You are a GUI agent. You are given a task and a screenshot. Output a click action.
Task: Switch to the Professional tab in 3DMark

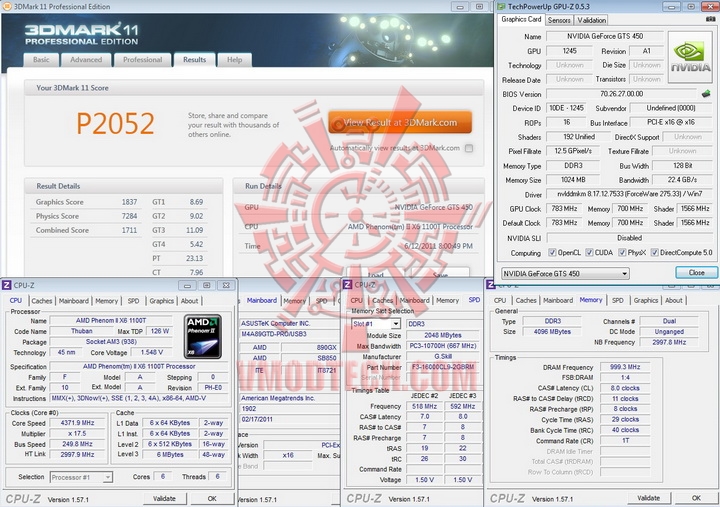pyautogui.click(x=142, y=60)
